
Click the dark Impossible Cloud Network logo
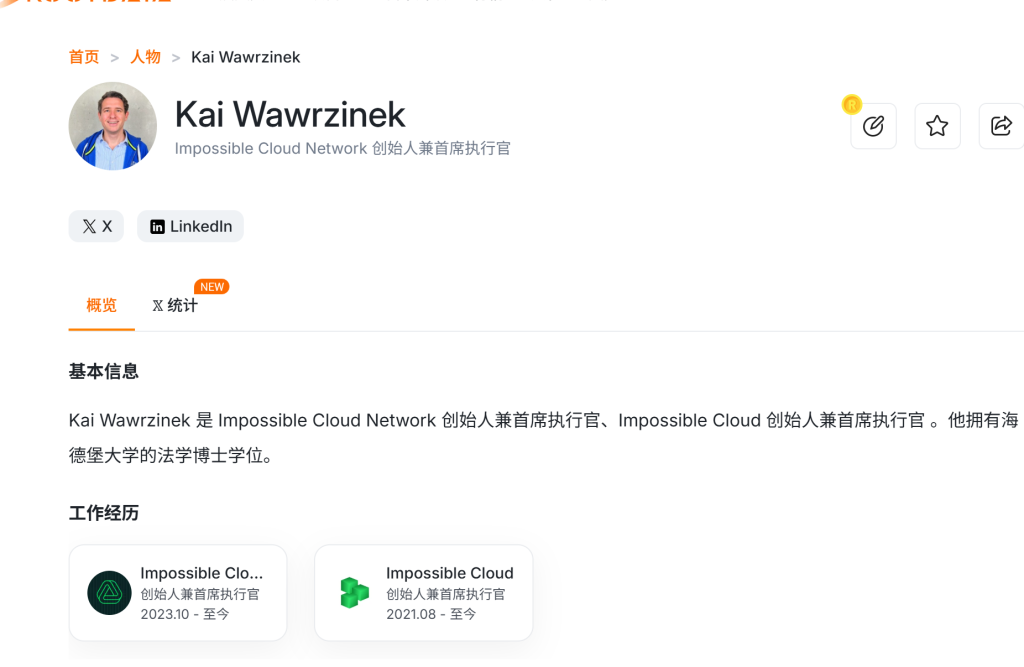(x=109, y=593)
